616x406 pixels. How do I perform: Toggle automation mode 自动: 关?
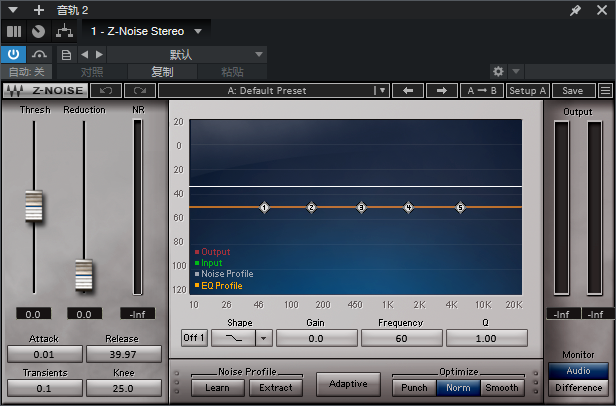coord(27,72)
